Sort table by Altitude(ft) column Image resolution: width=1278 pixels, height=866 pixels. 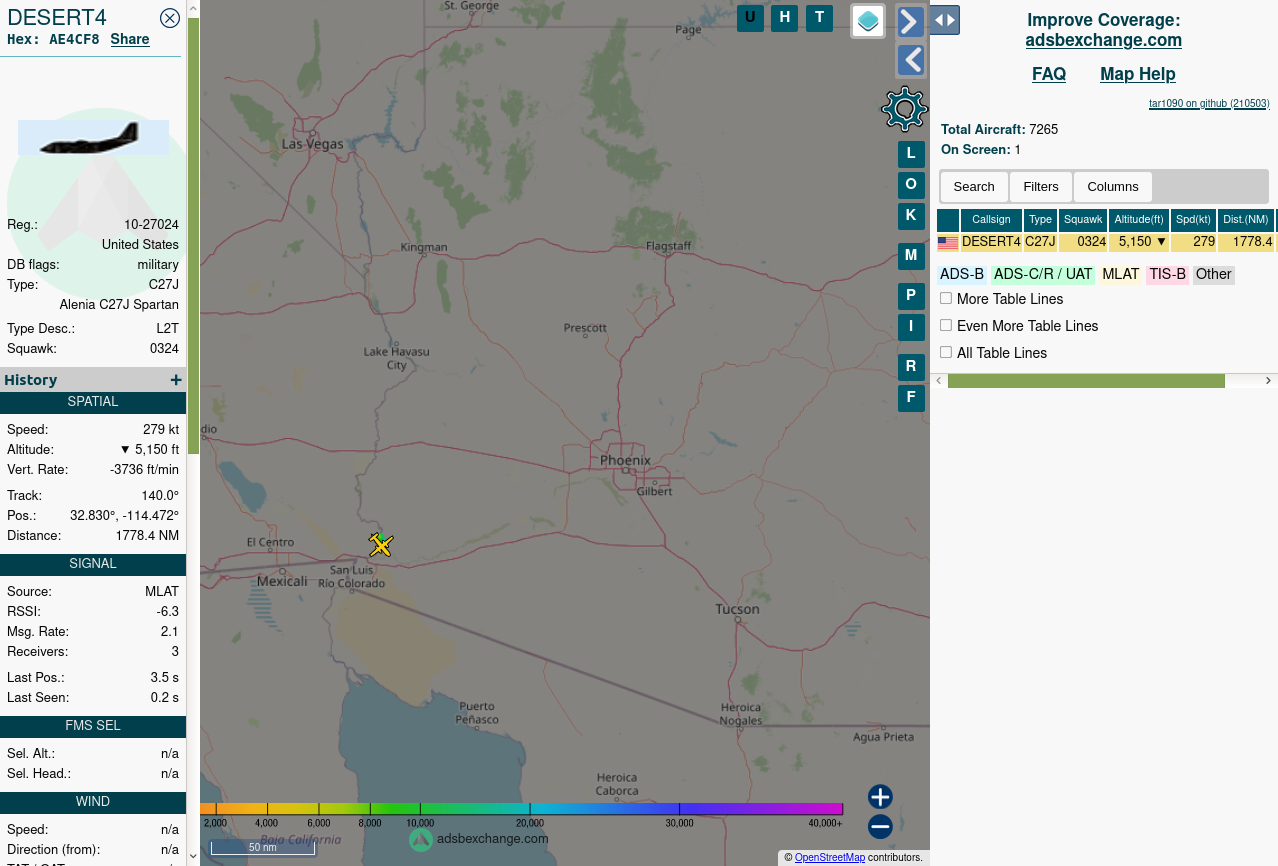pyautogui.click(x=1139, y=220)
